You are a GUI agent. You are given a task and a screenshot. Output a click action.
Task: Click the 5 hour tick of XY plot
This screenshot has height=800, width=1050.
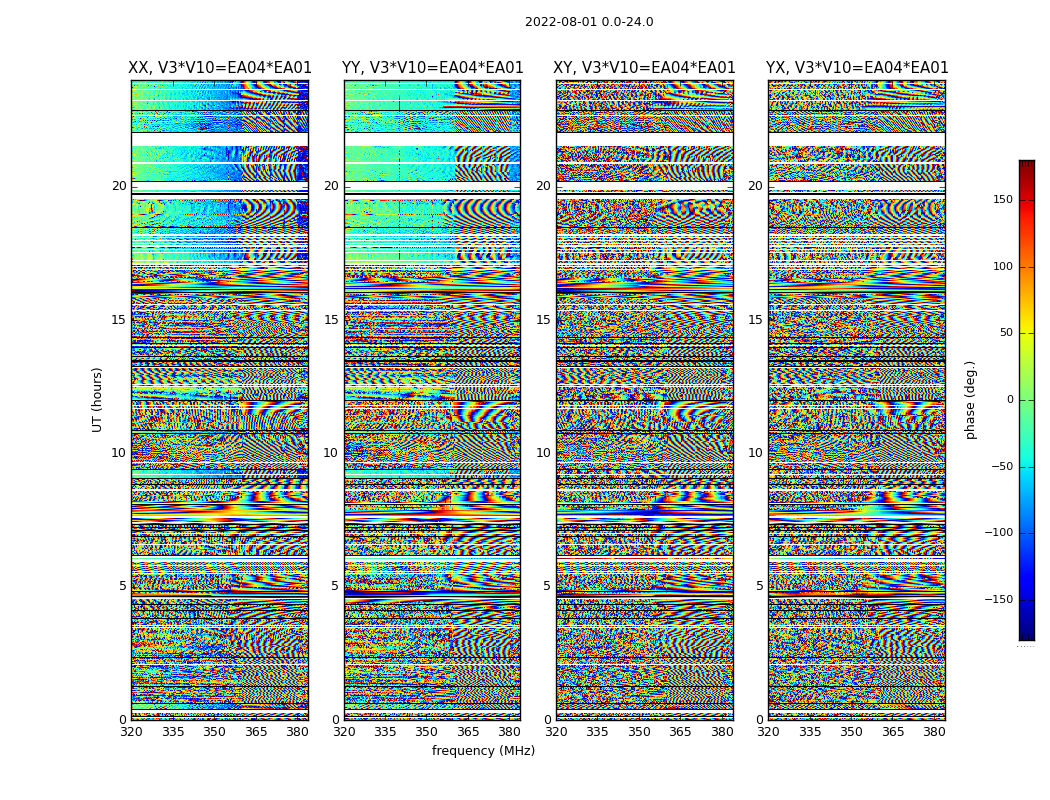[x=546, y=586]
